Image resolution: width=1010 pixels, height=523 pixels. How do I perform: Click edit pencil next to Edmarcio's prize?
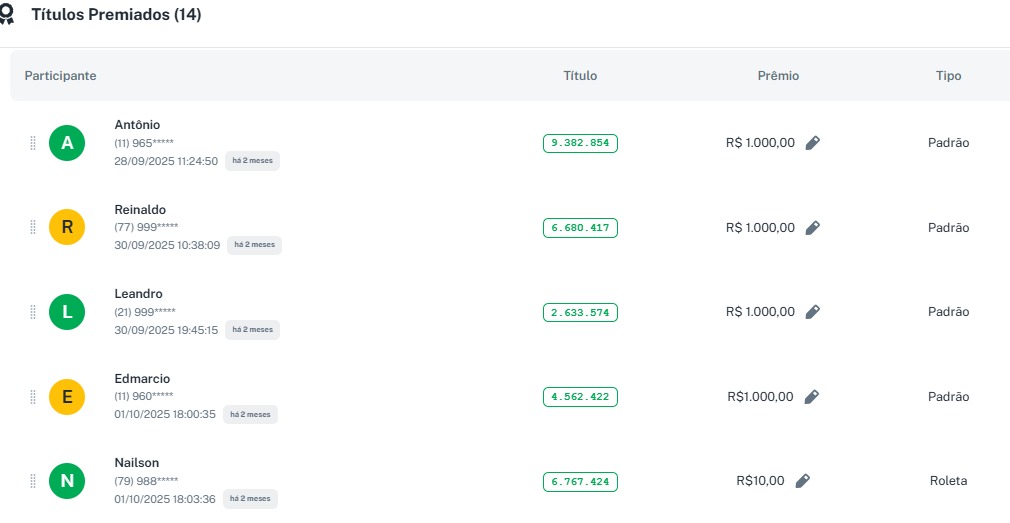coord(812,397)
